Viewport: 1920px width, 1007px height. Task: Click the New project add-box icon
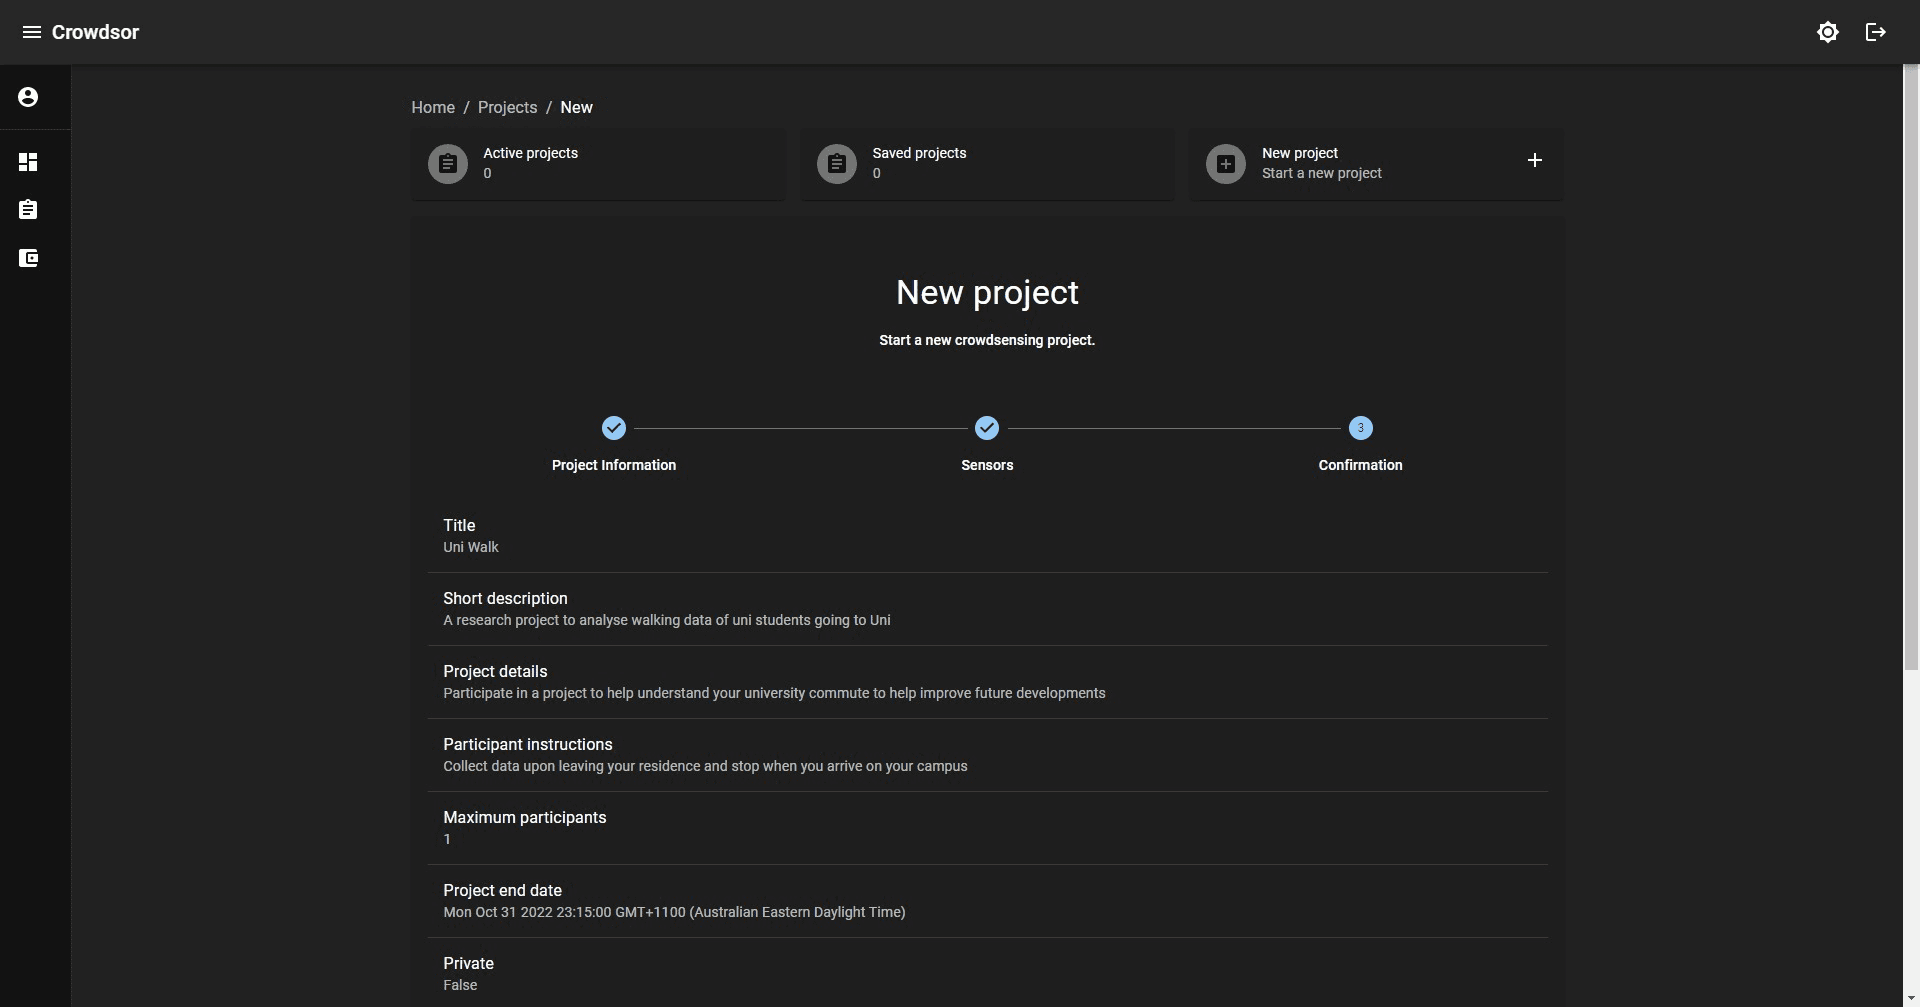point(1225,164)
